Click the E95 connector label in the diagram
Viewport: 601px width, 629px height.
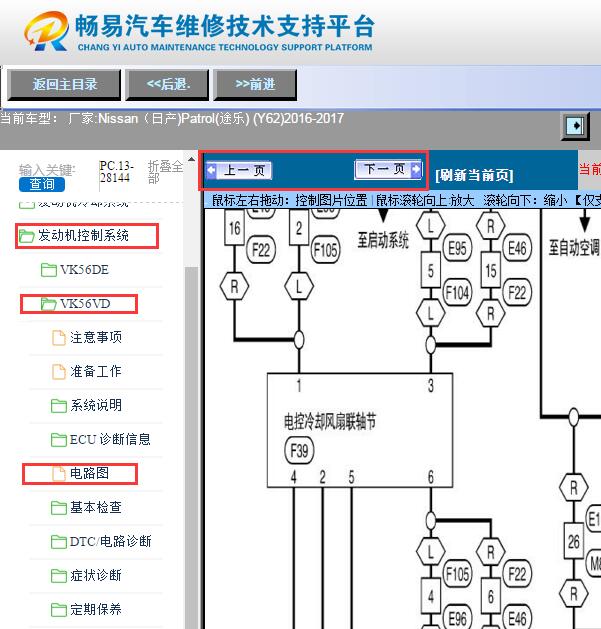coord(457,248)
